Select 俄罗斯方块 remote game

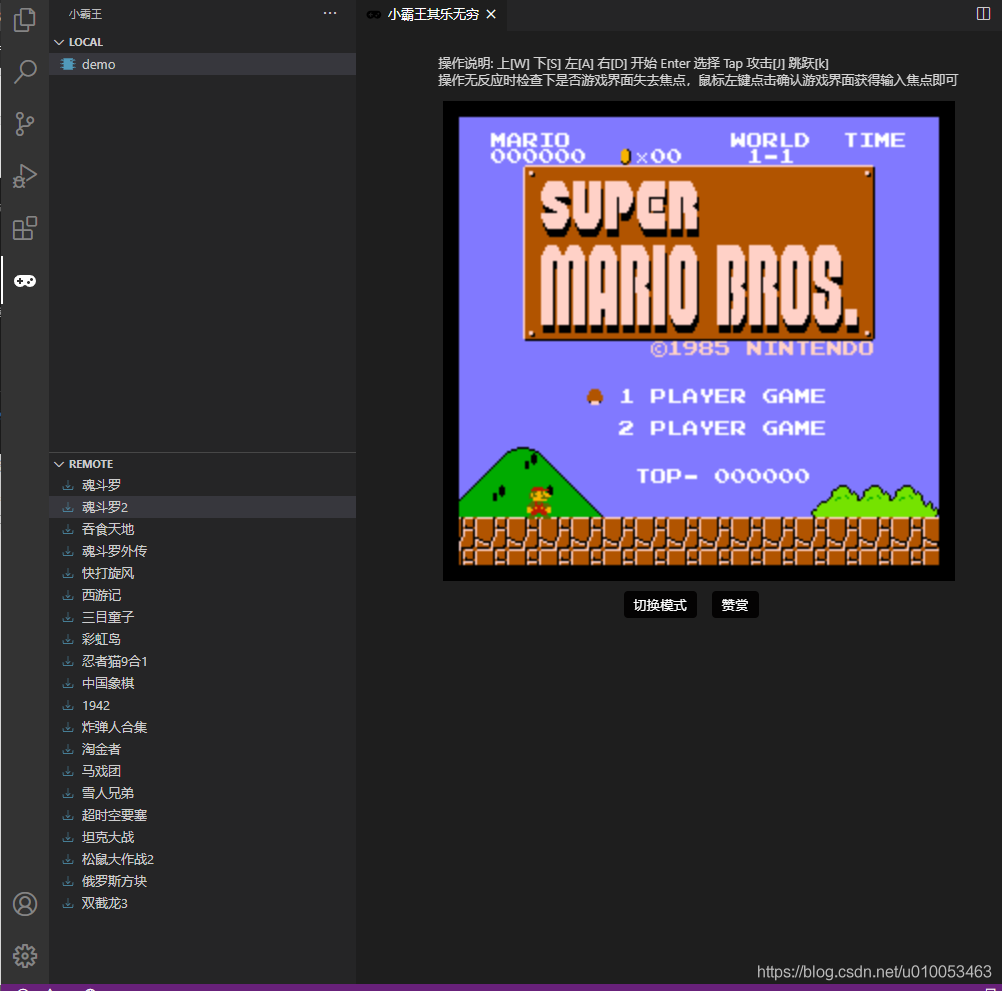(x=203, y=882)
